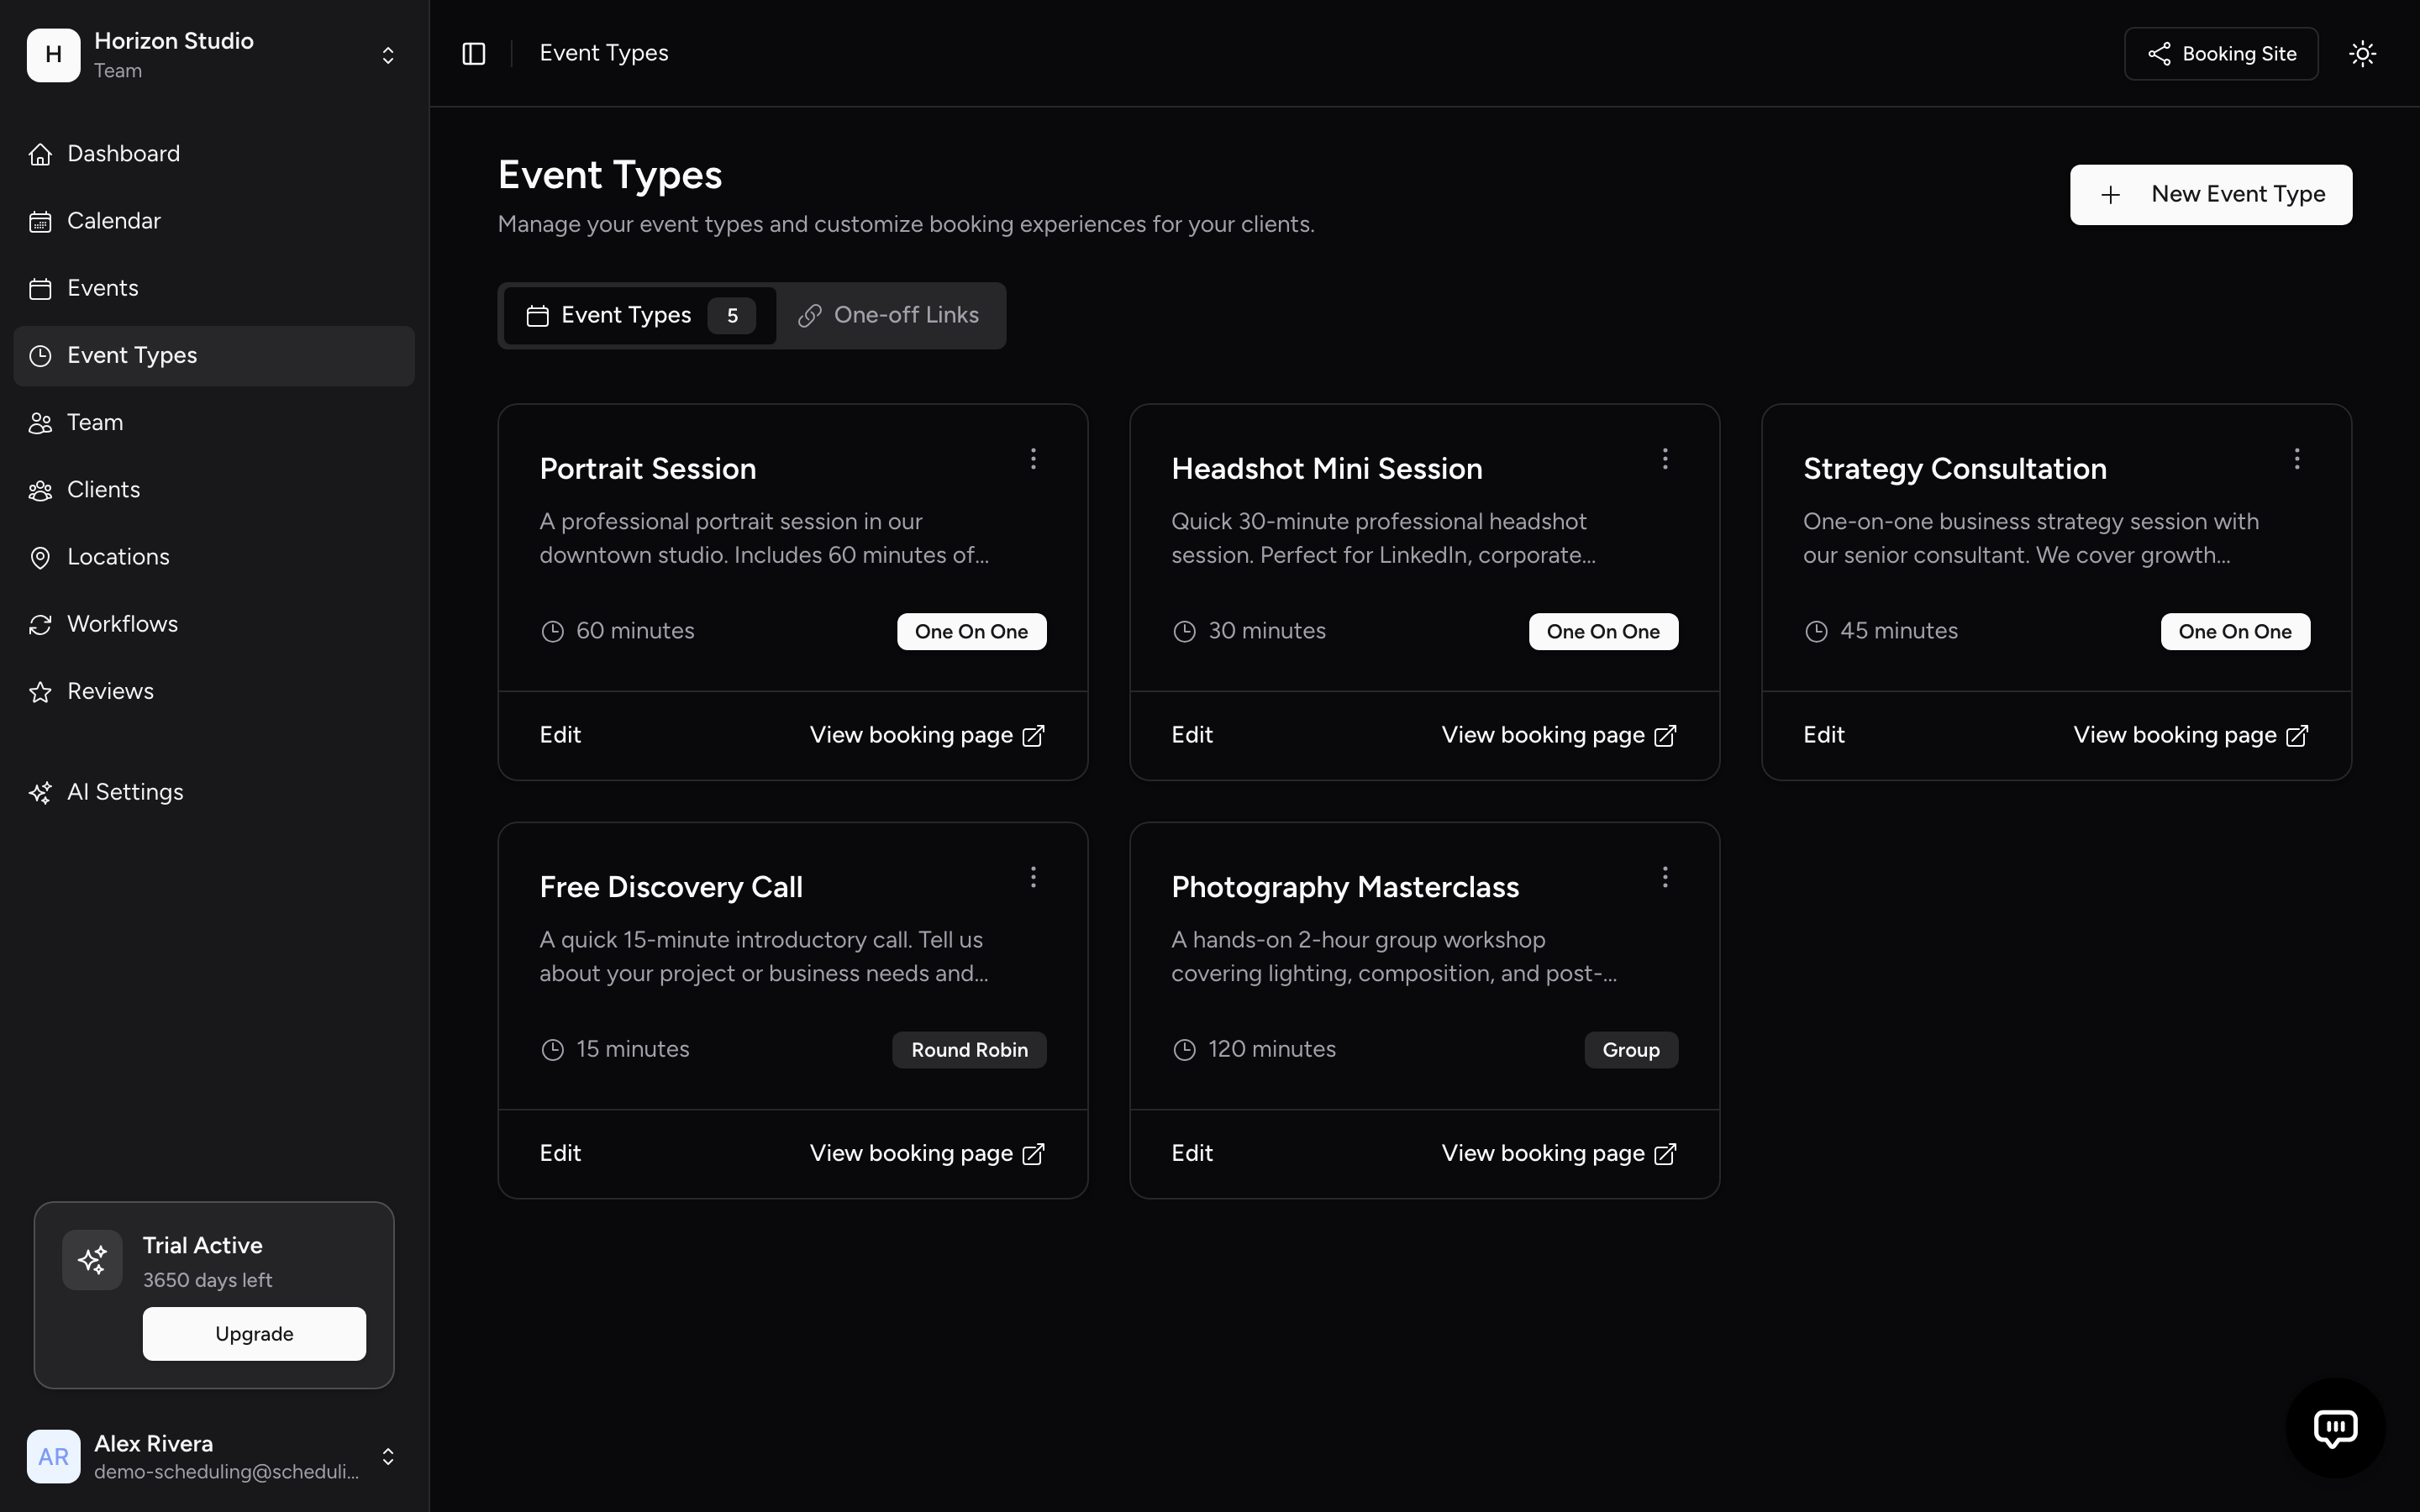Edit the Headshot Mini Session
Viewport: 2420px width, 1512px height.
tap(1192, 735)
